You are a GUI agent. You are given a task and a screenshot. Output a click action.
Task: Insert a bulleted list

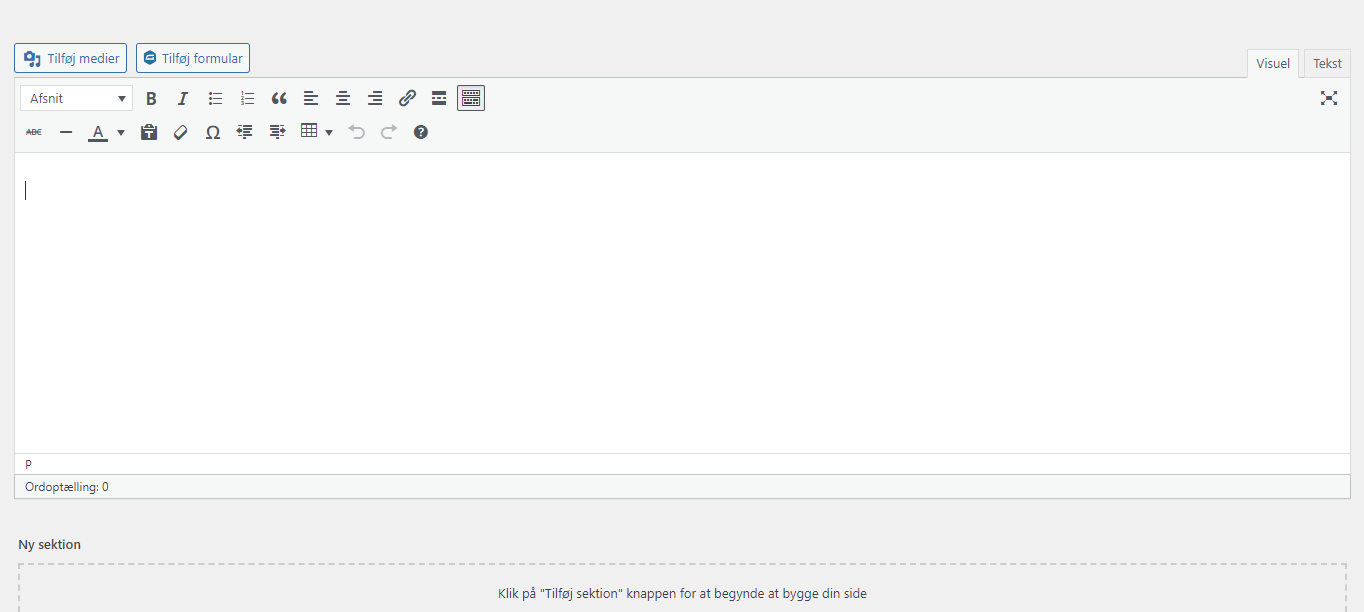(x=215, y=98)
